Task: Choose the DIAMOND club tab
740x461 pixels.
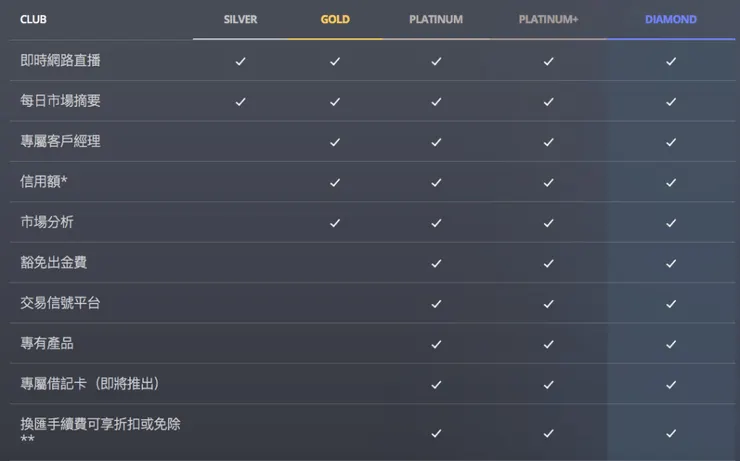Action: pyautogui.click(x=671, y=19)
